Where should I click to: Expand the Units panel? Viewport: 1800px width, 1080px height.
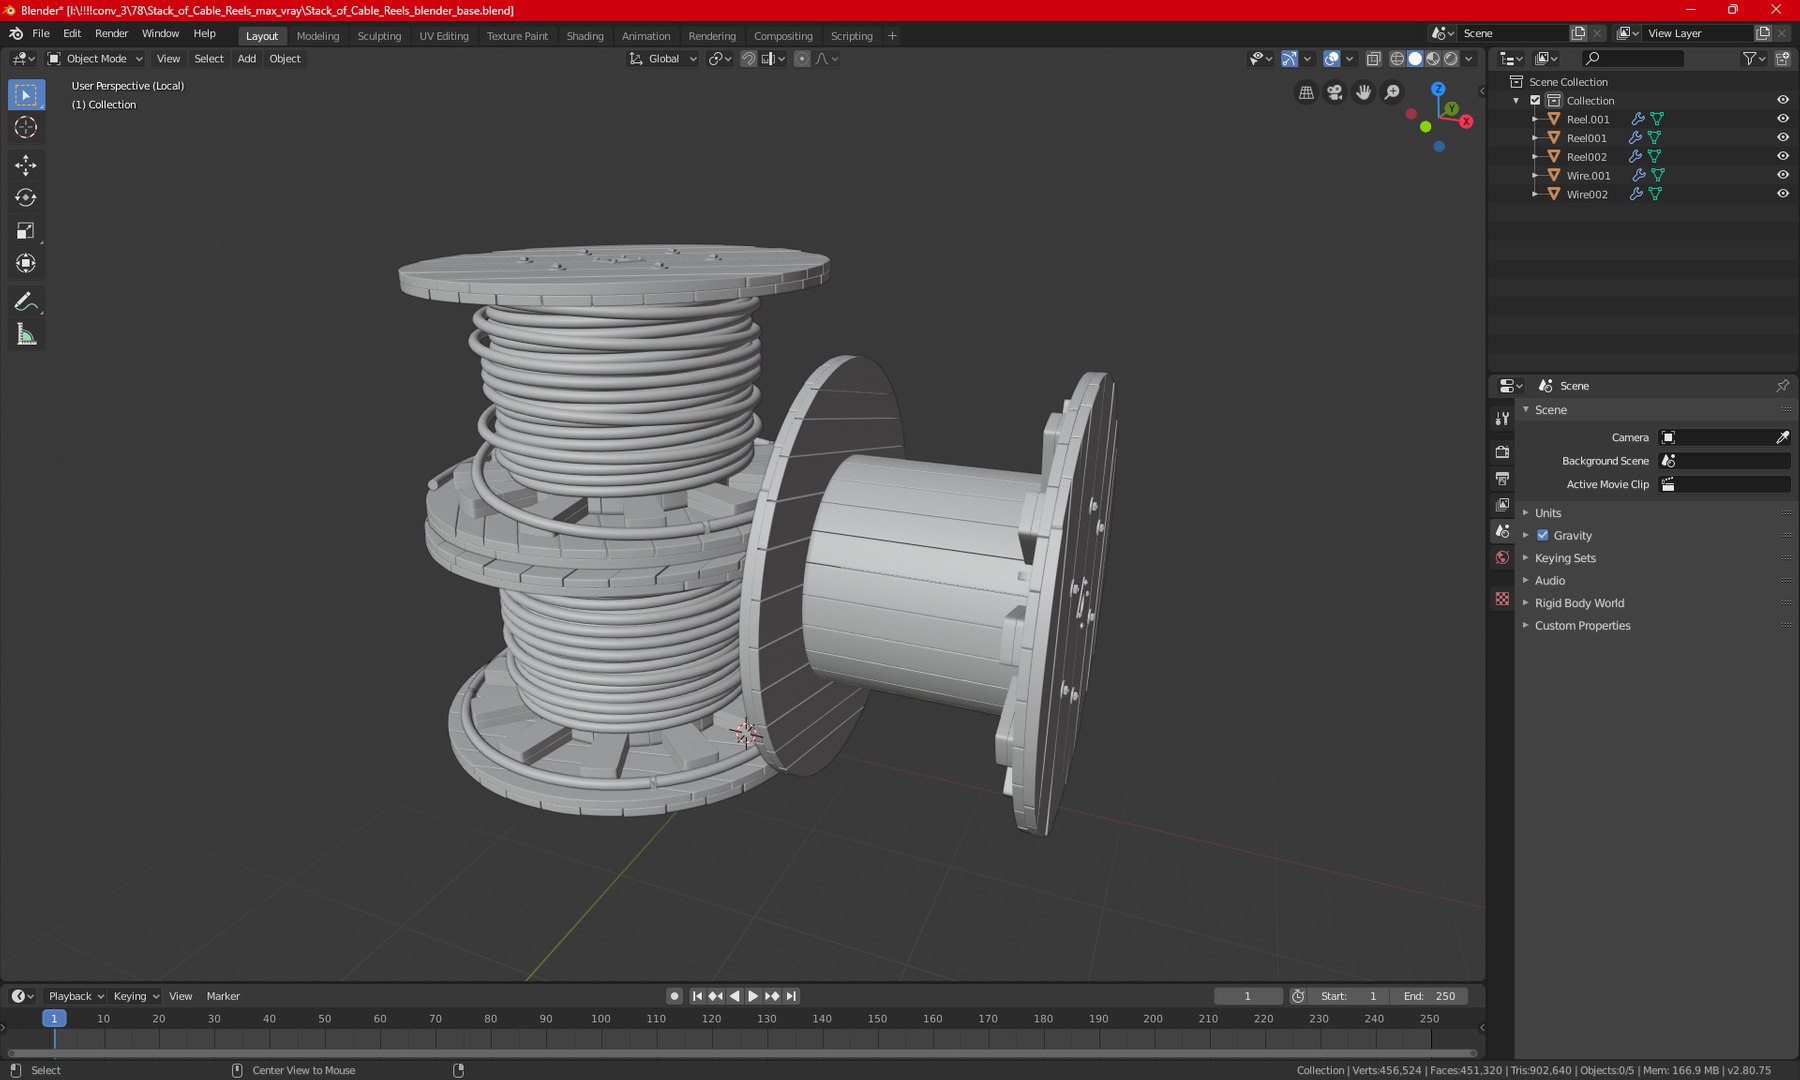pyautogui.click(x=1548, y=513)
